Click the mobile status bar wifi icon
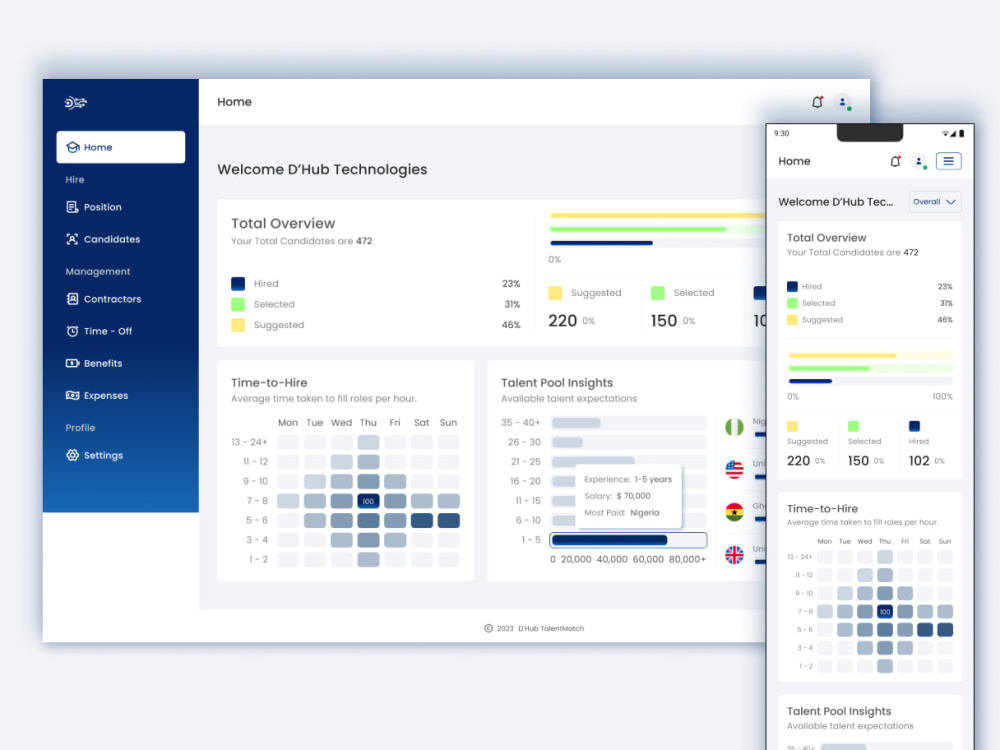The width and height of the screenshot is (1000, 750). [x=946, y=133]
